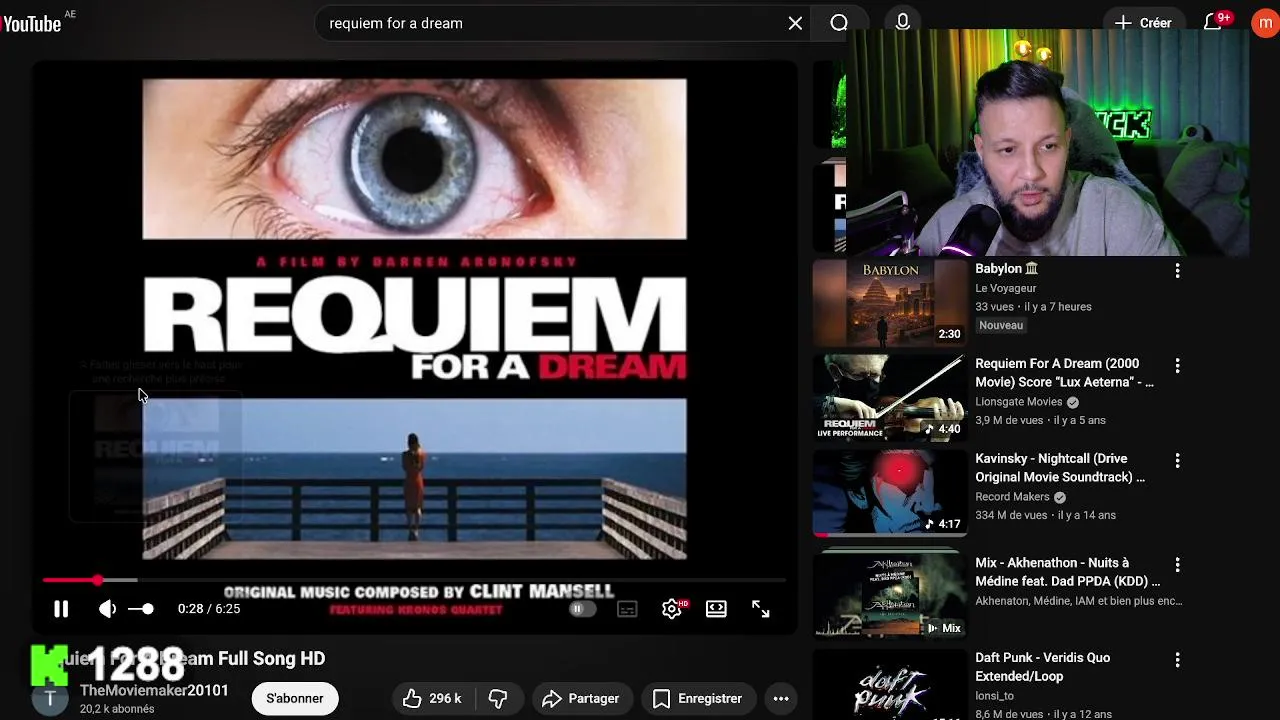This screenshot has height=720, width=1280.
Task: Open Lux Aeterna video thumbnail
Action: (x=889, y=397)
